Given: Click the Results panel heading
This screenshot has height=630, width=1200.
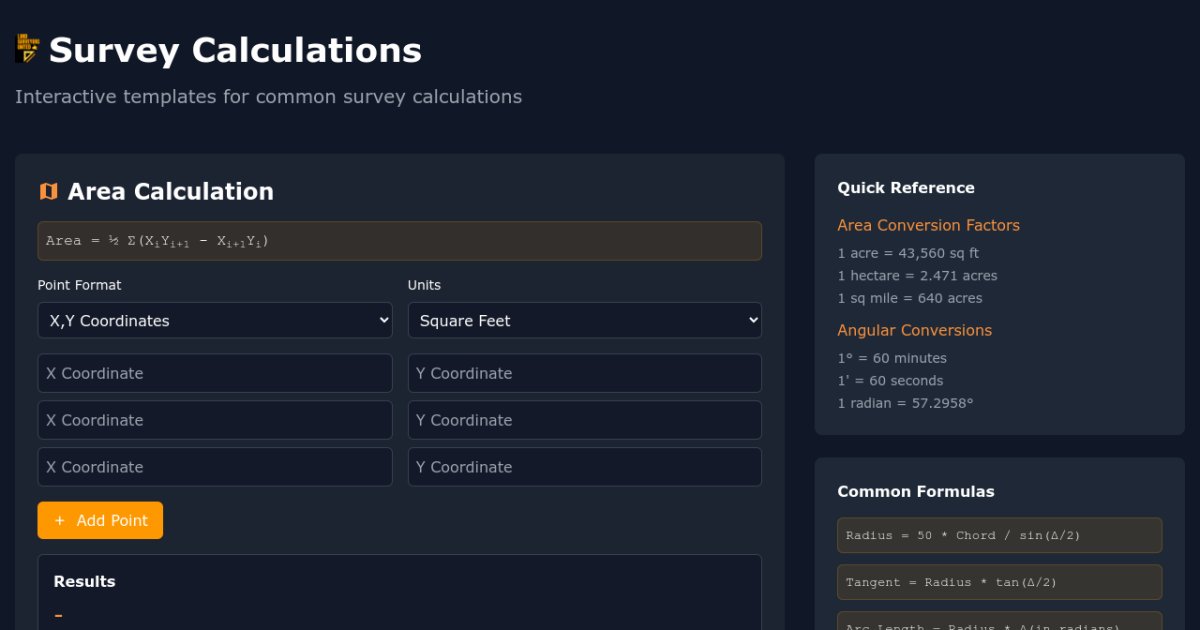Looking at the screenshot, I should tap(84, 582).
